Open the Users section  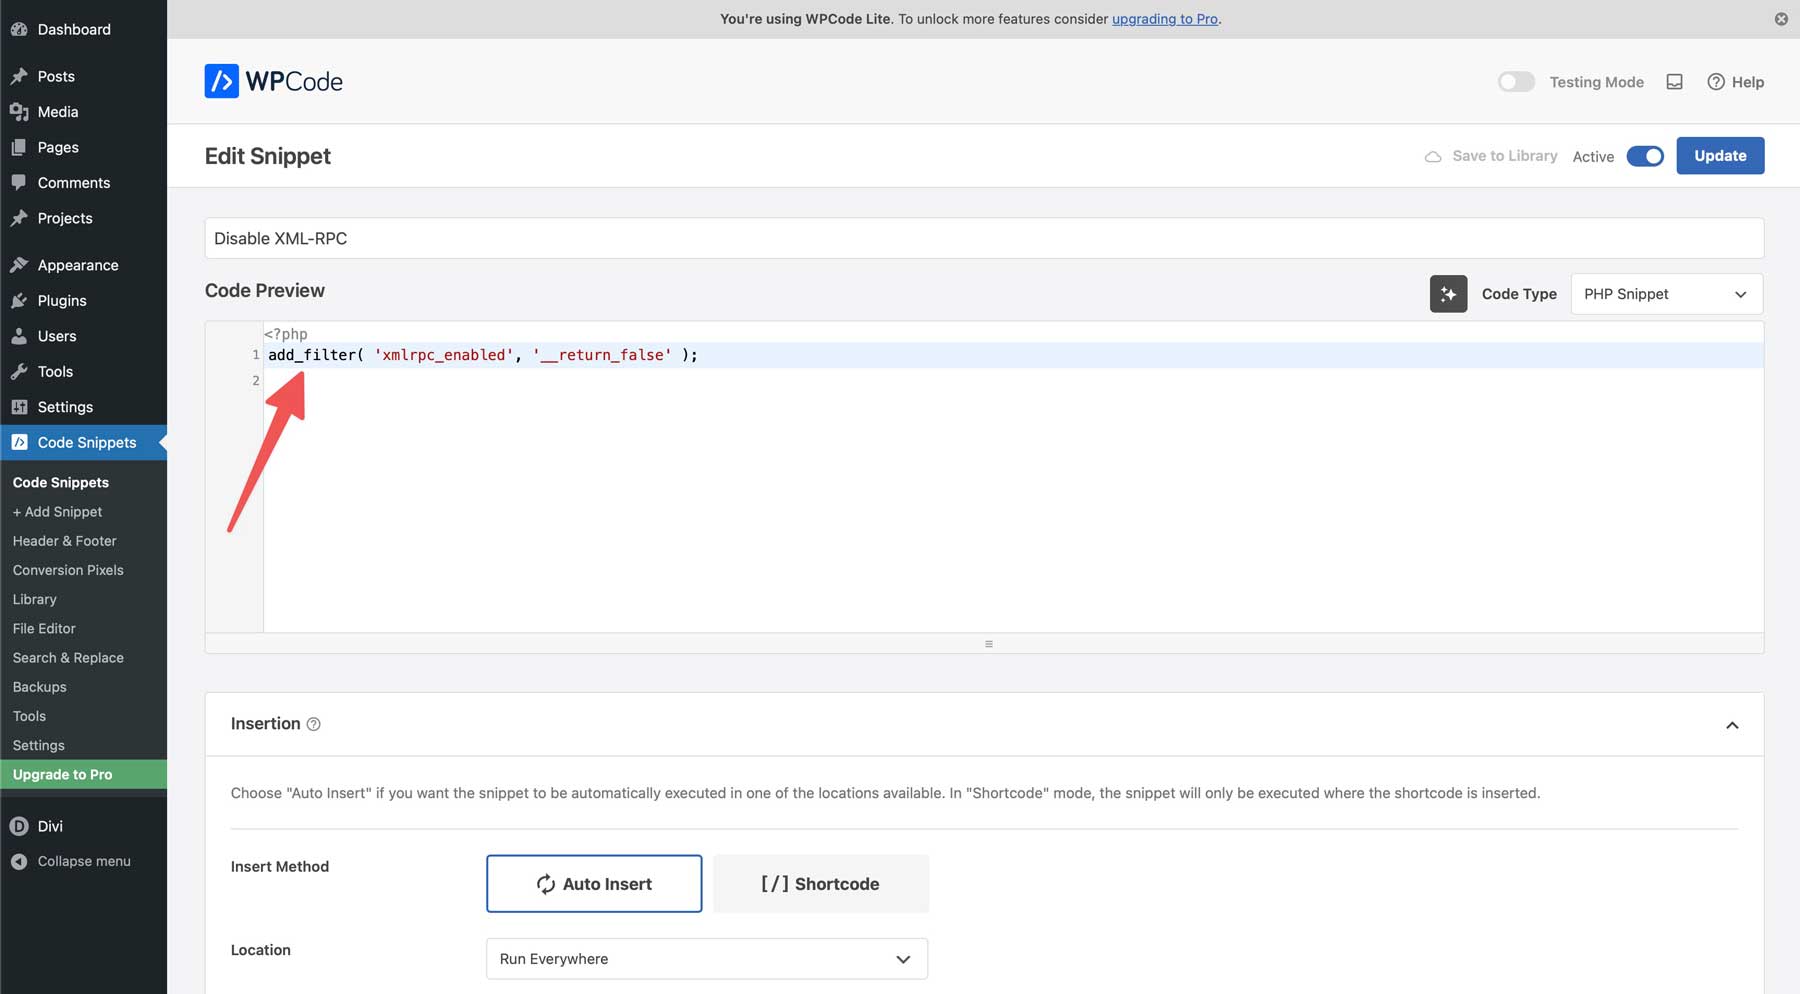[57, 336]
